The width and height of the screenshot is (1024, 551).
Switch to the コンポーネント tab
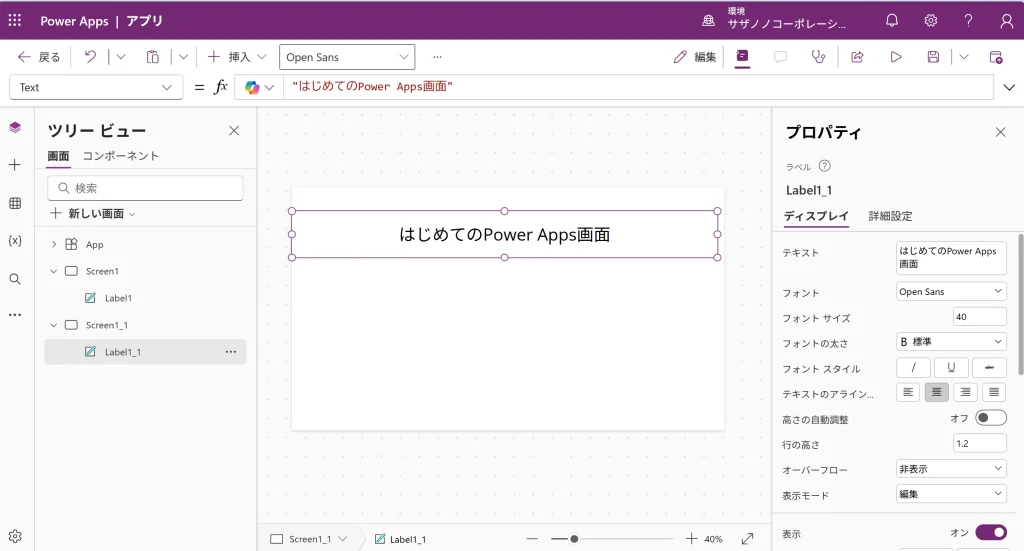(x=121, y=156)
